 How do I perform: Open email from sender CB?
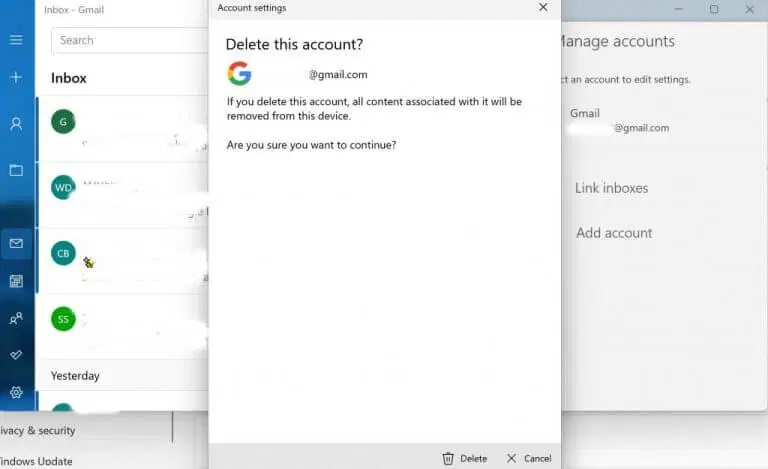point(122,261)
